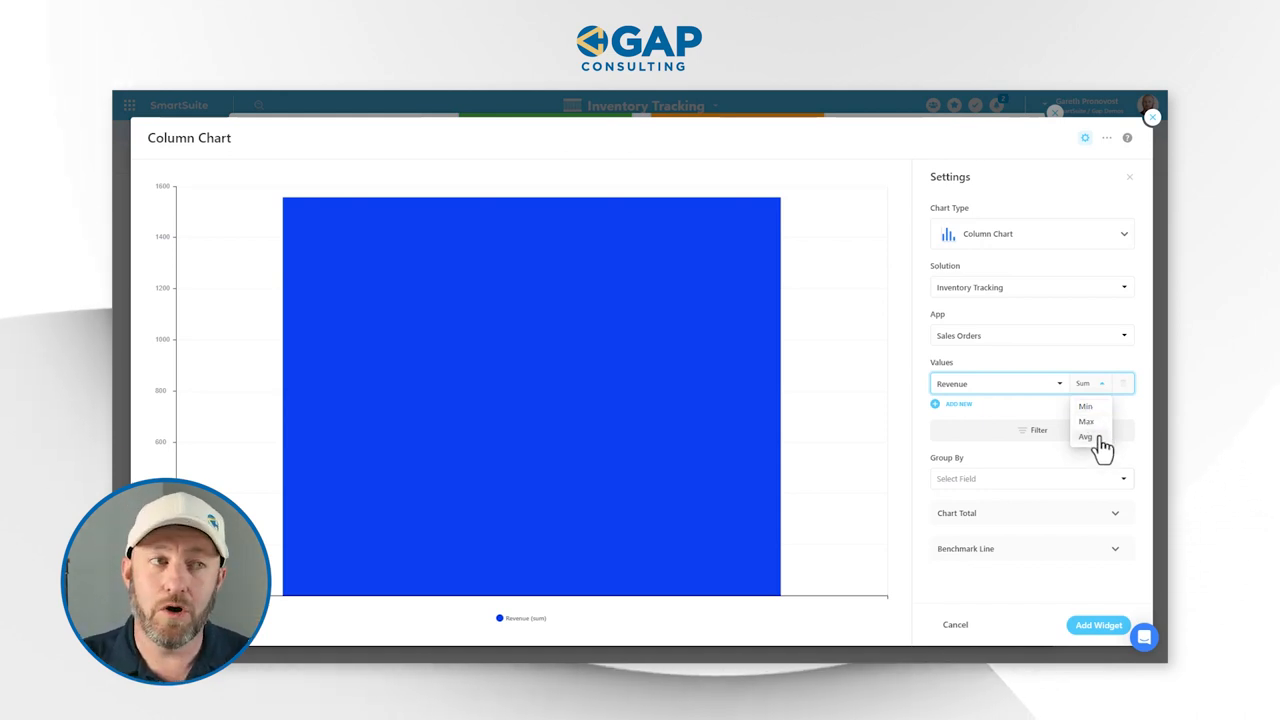The height and width of the screenshot is (720, 1280).
Task: Click the Add New plus icon
Action: pyautogui.click(x=935, y=404)
